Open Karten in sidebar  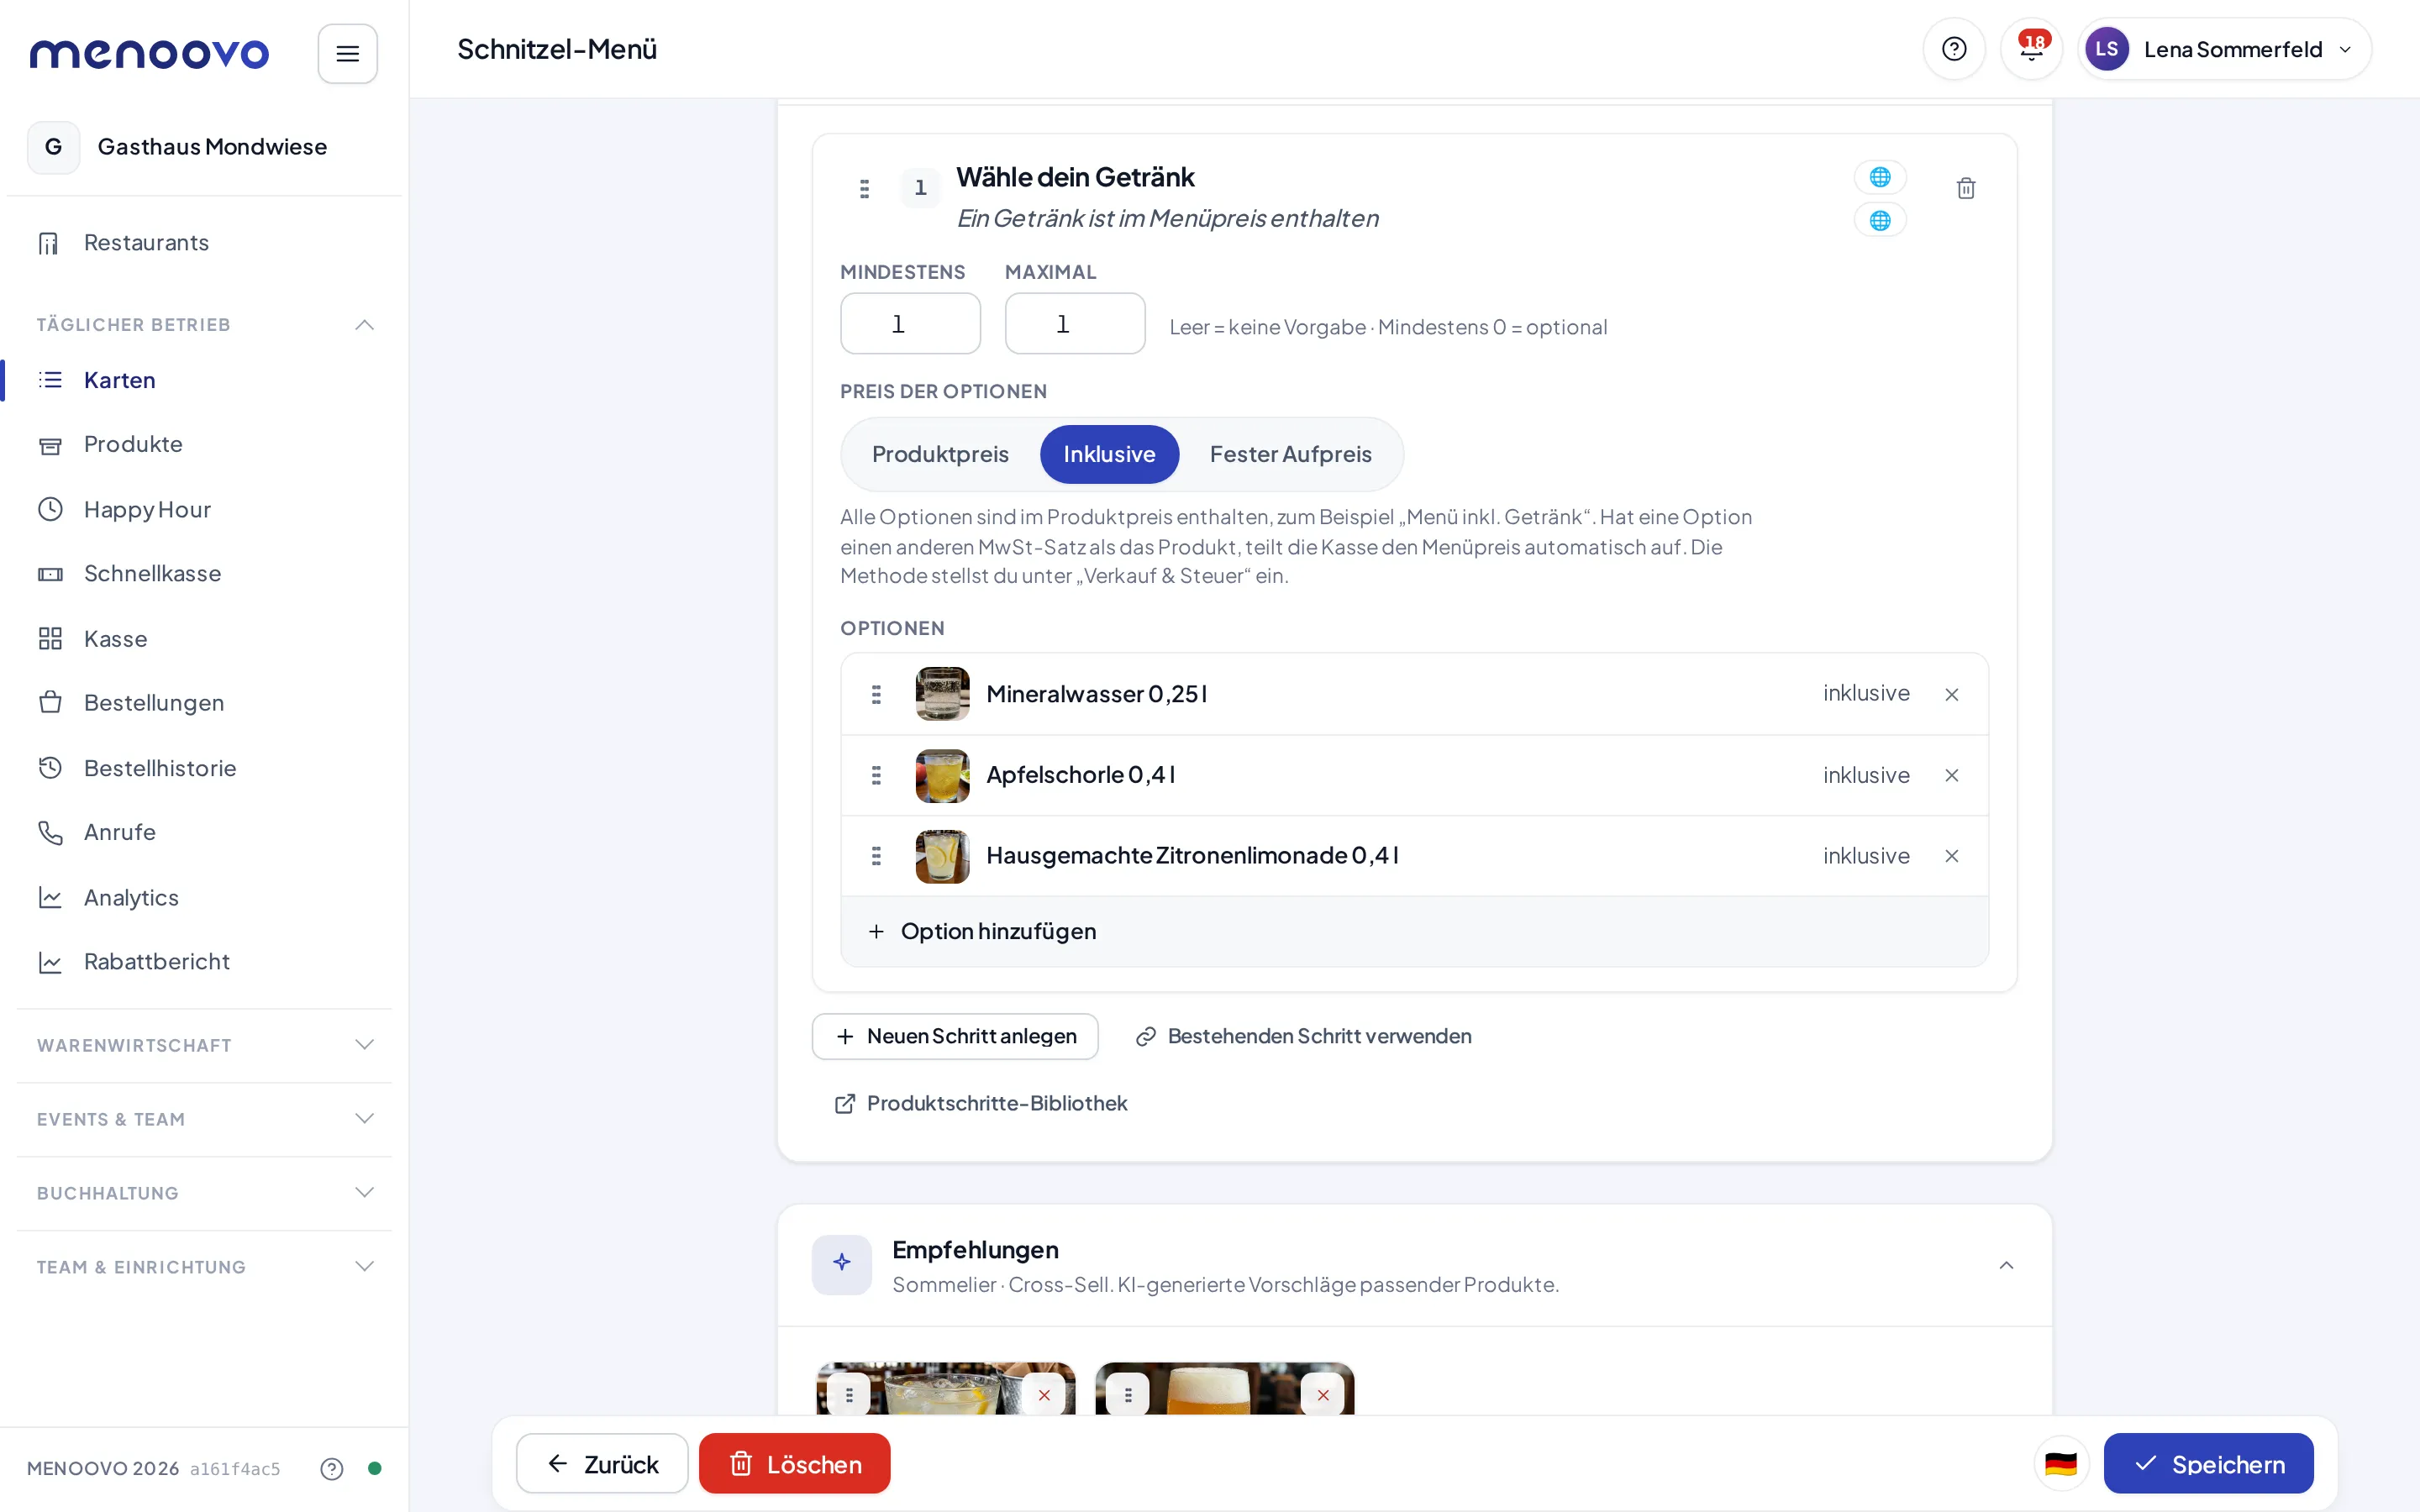120,380
